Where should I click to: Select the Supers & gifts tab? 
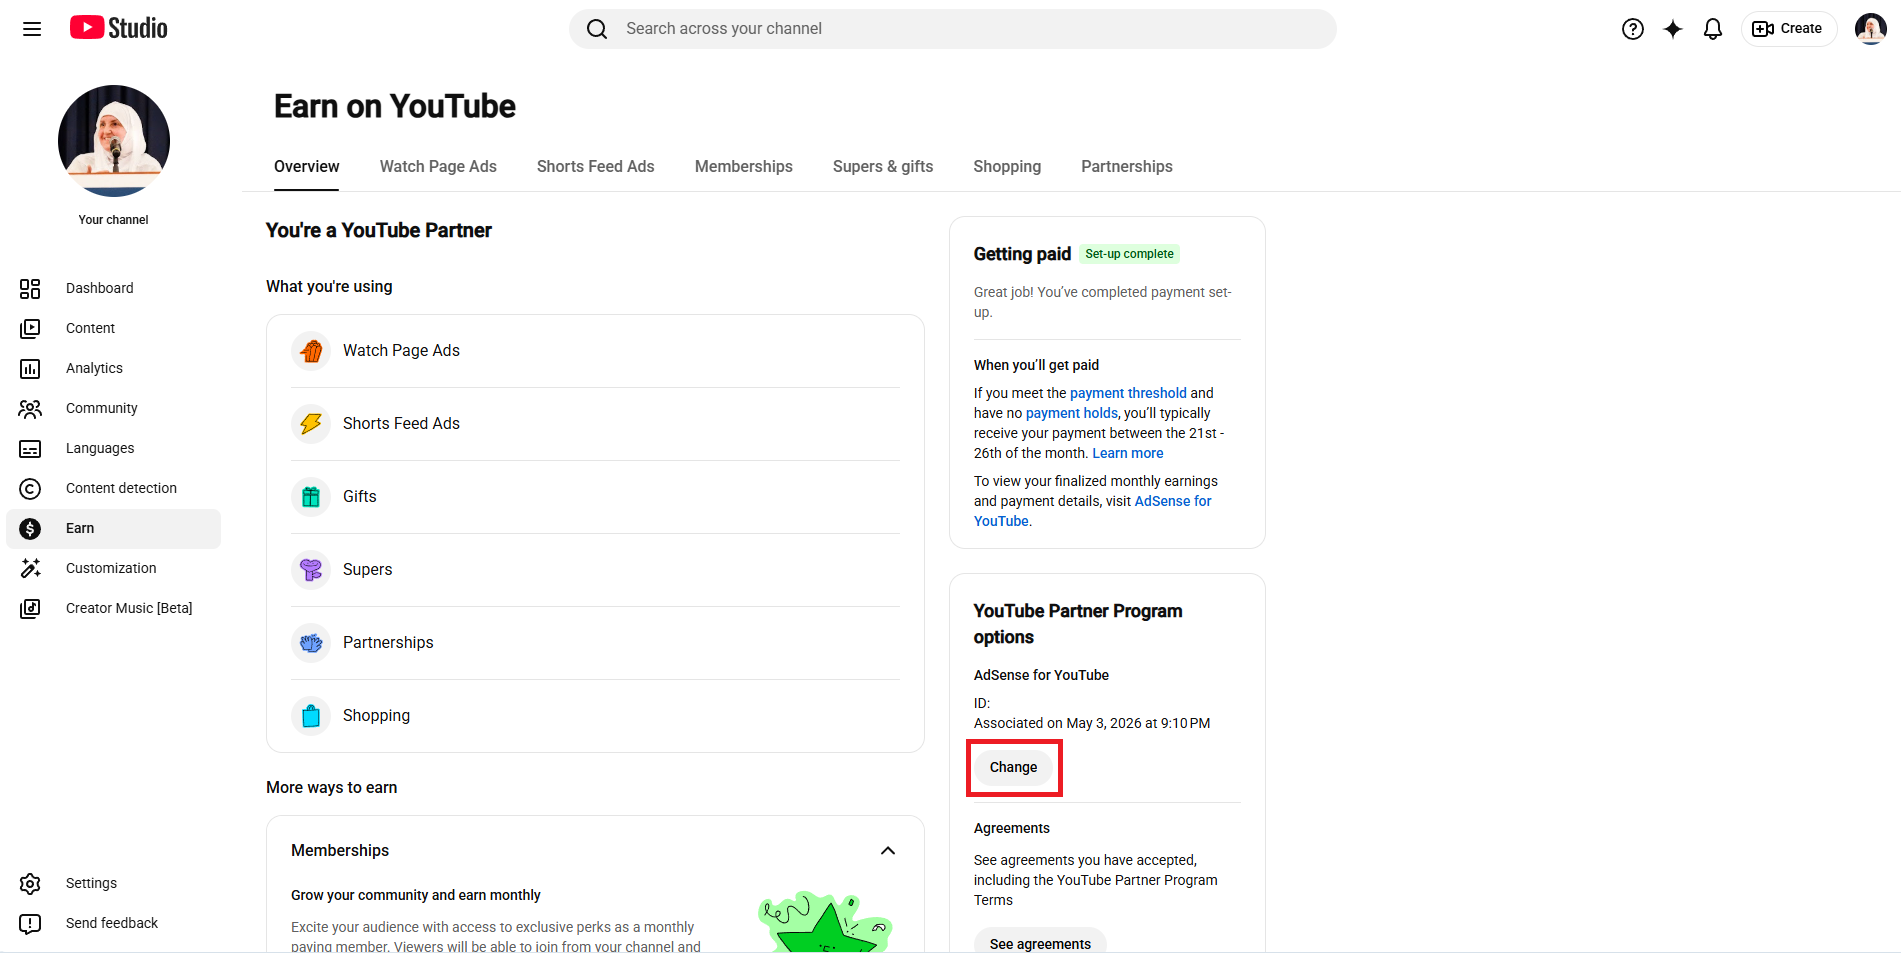click(x=883, y=166)
